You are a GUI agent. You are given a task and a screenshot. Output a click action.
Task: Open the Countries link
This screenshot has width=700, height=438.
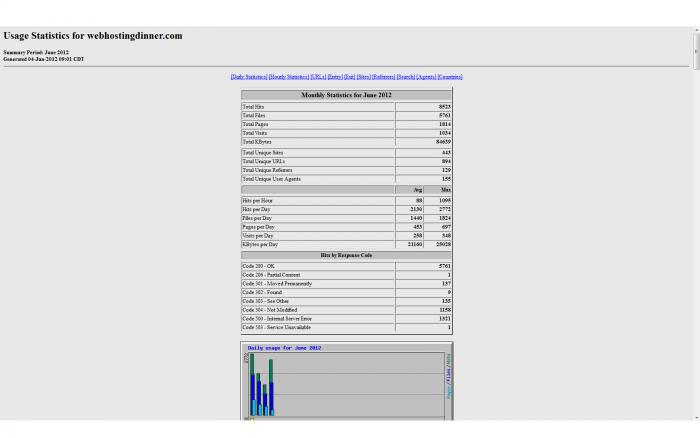pyautogui.click(x=450, y=77)
